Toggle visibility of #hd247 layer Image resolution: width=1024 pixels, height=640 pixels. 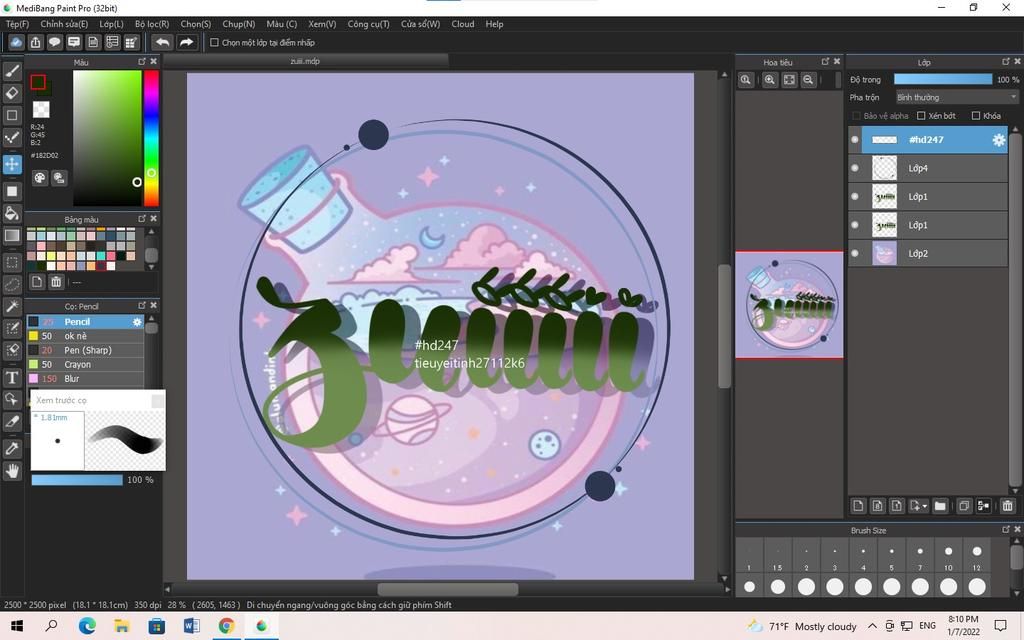[855, 140]
